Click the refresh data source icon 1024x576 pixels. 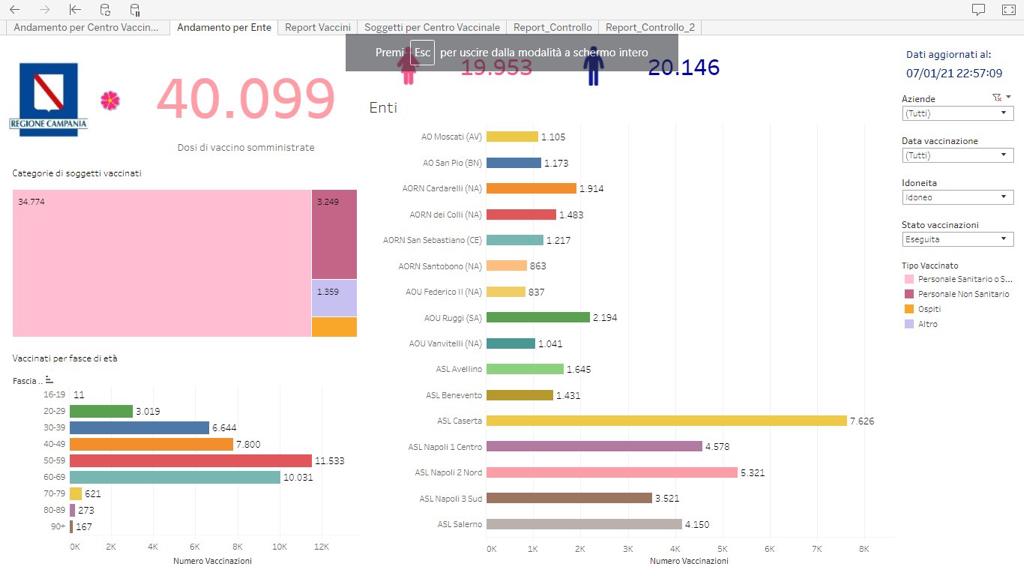click(x=105, y=9)
